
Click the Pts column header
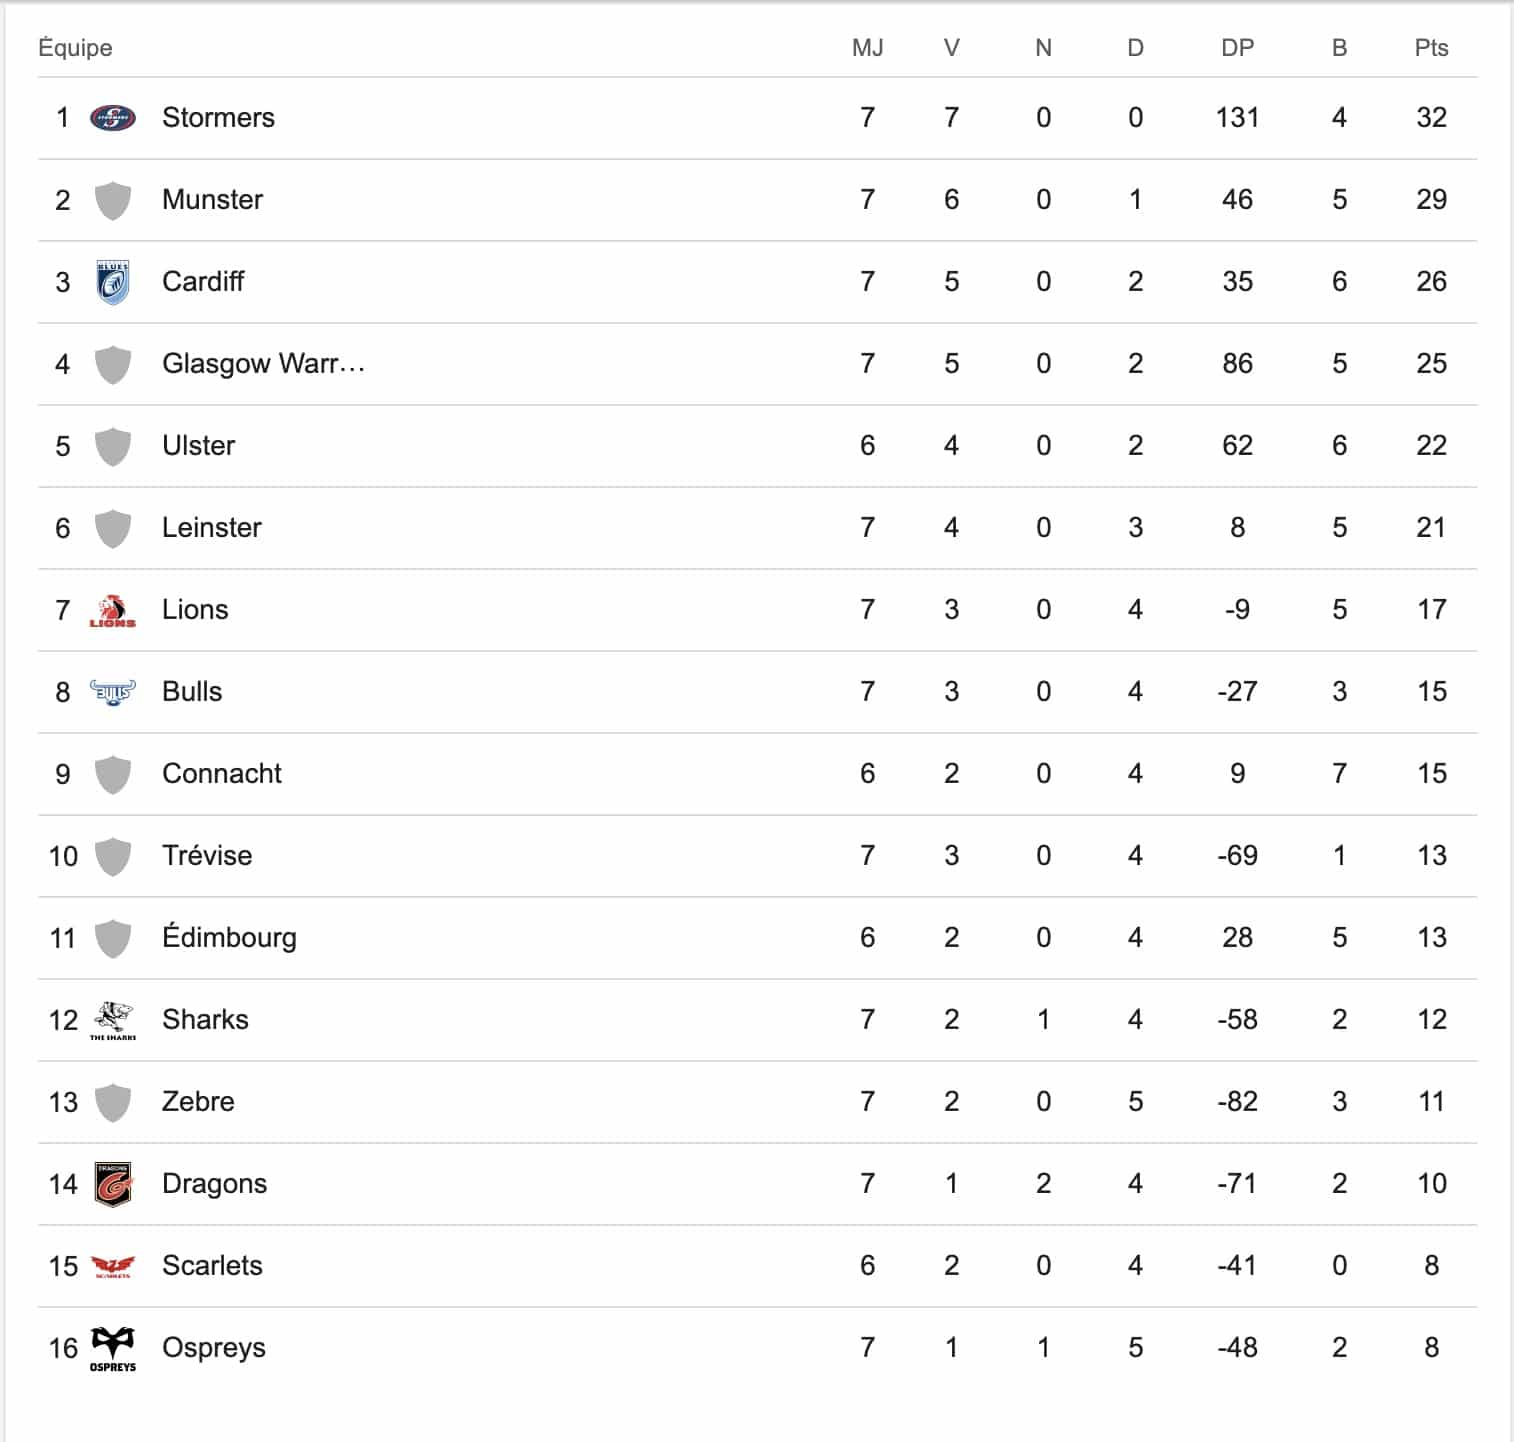click(x=1431, y=48)
